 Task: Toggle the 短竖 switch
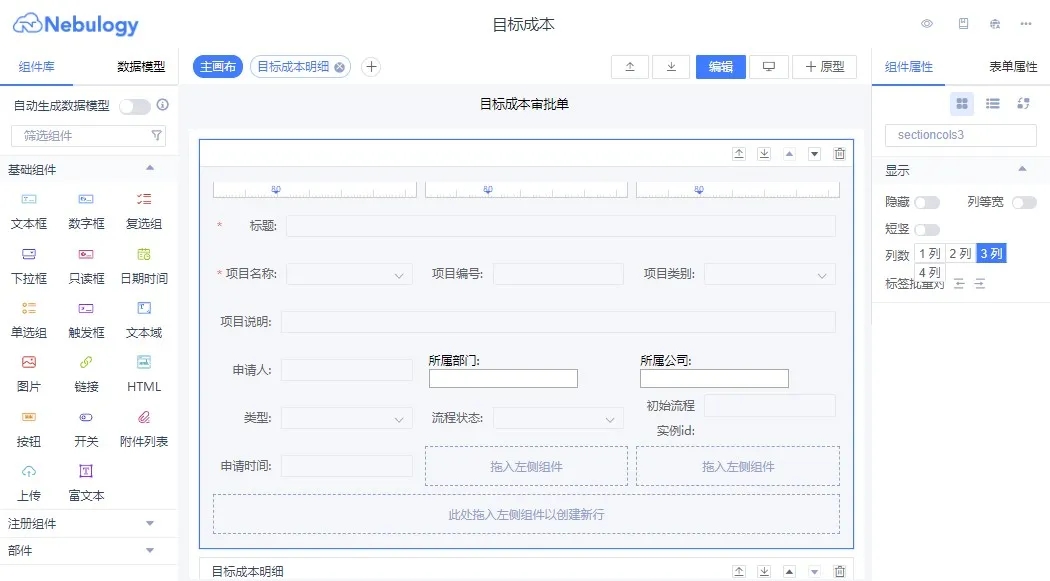(x=927, y=230)
